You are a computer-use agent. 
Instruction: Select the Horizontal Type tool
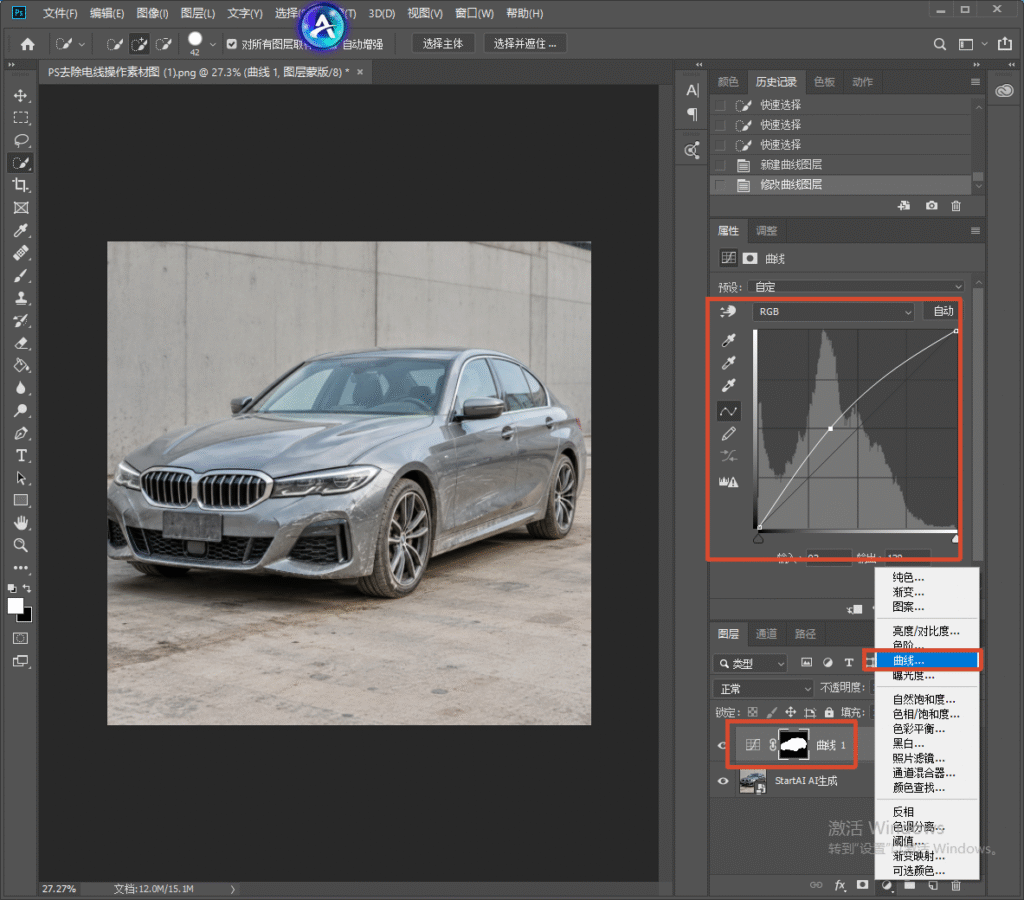point(21,455)
